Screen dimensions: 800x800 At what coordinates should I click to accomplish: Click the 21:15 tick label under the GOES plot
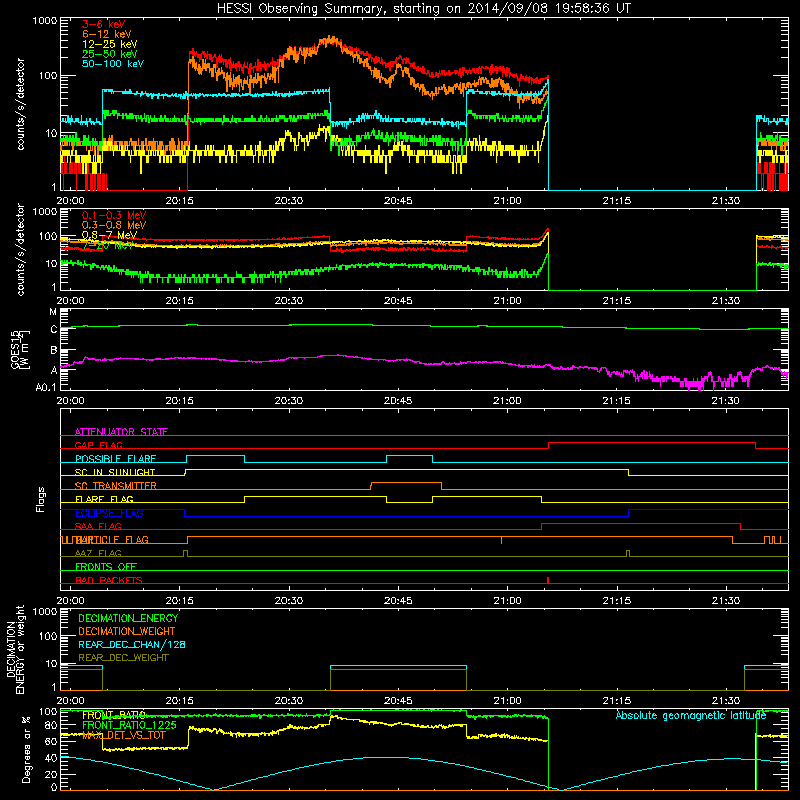pos(616,401)
